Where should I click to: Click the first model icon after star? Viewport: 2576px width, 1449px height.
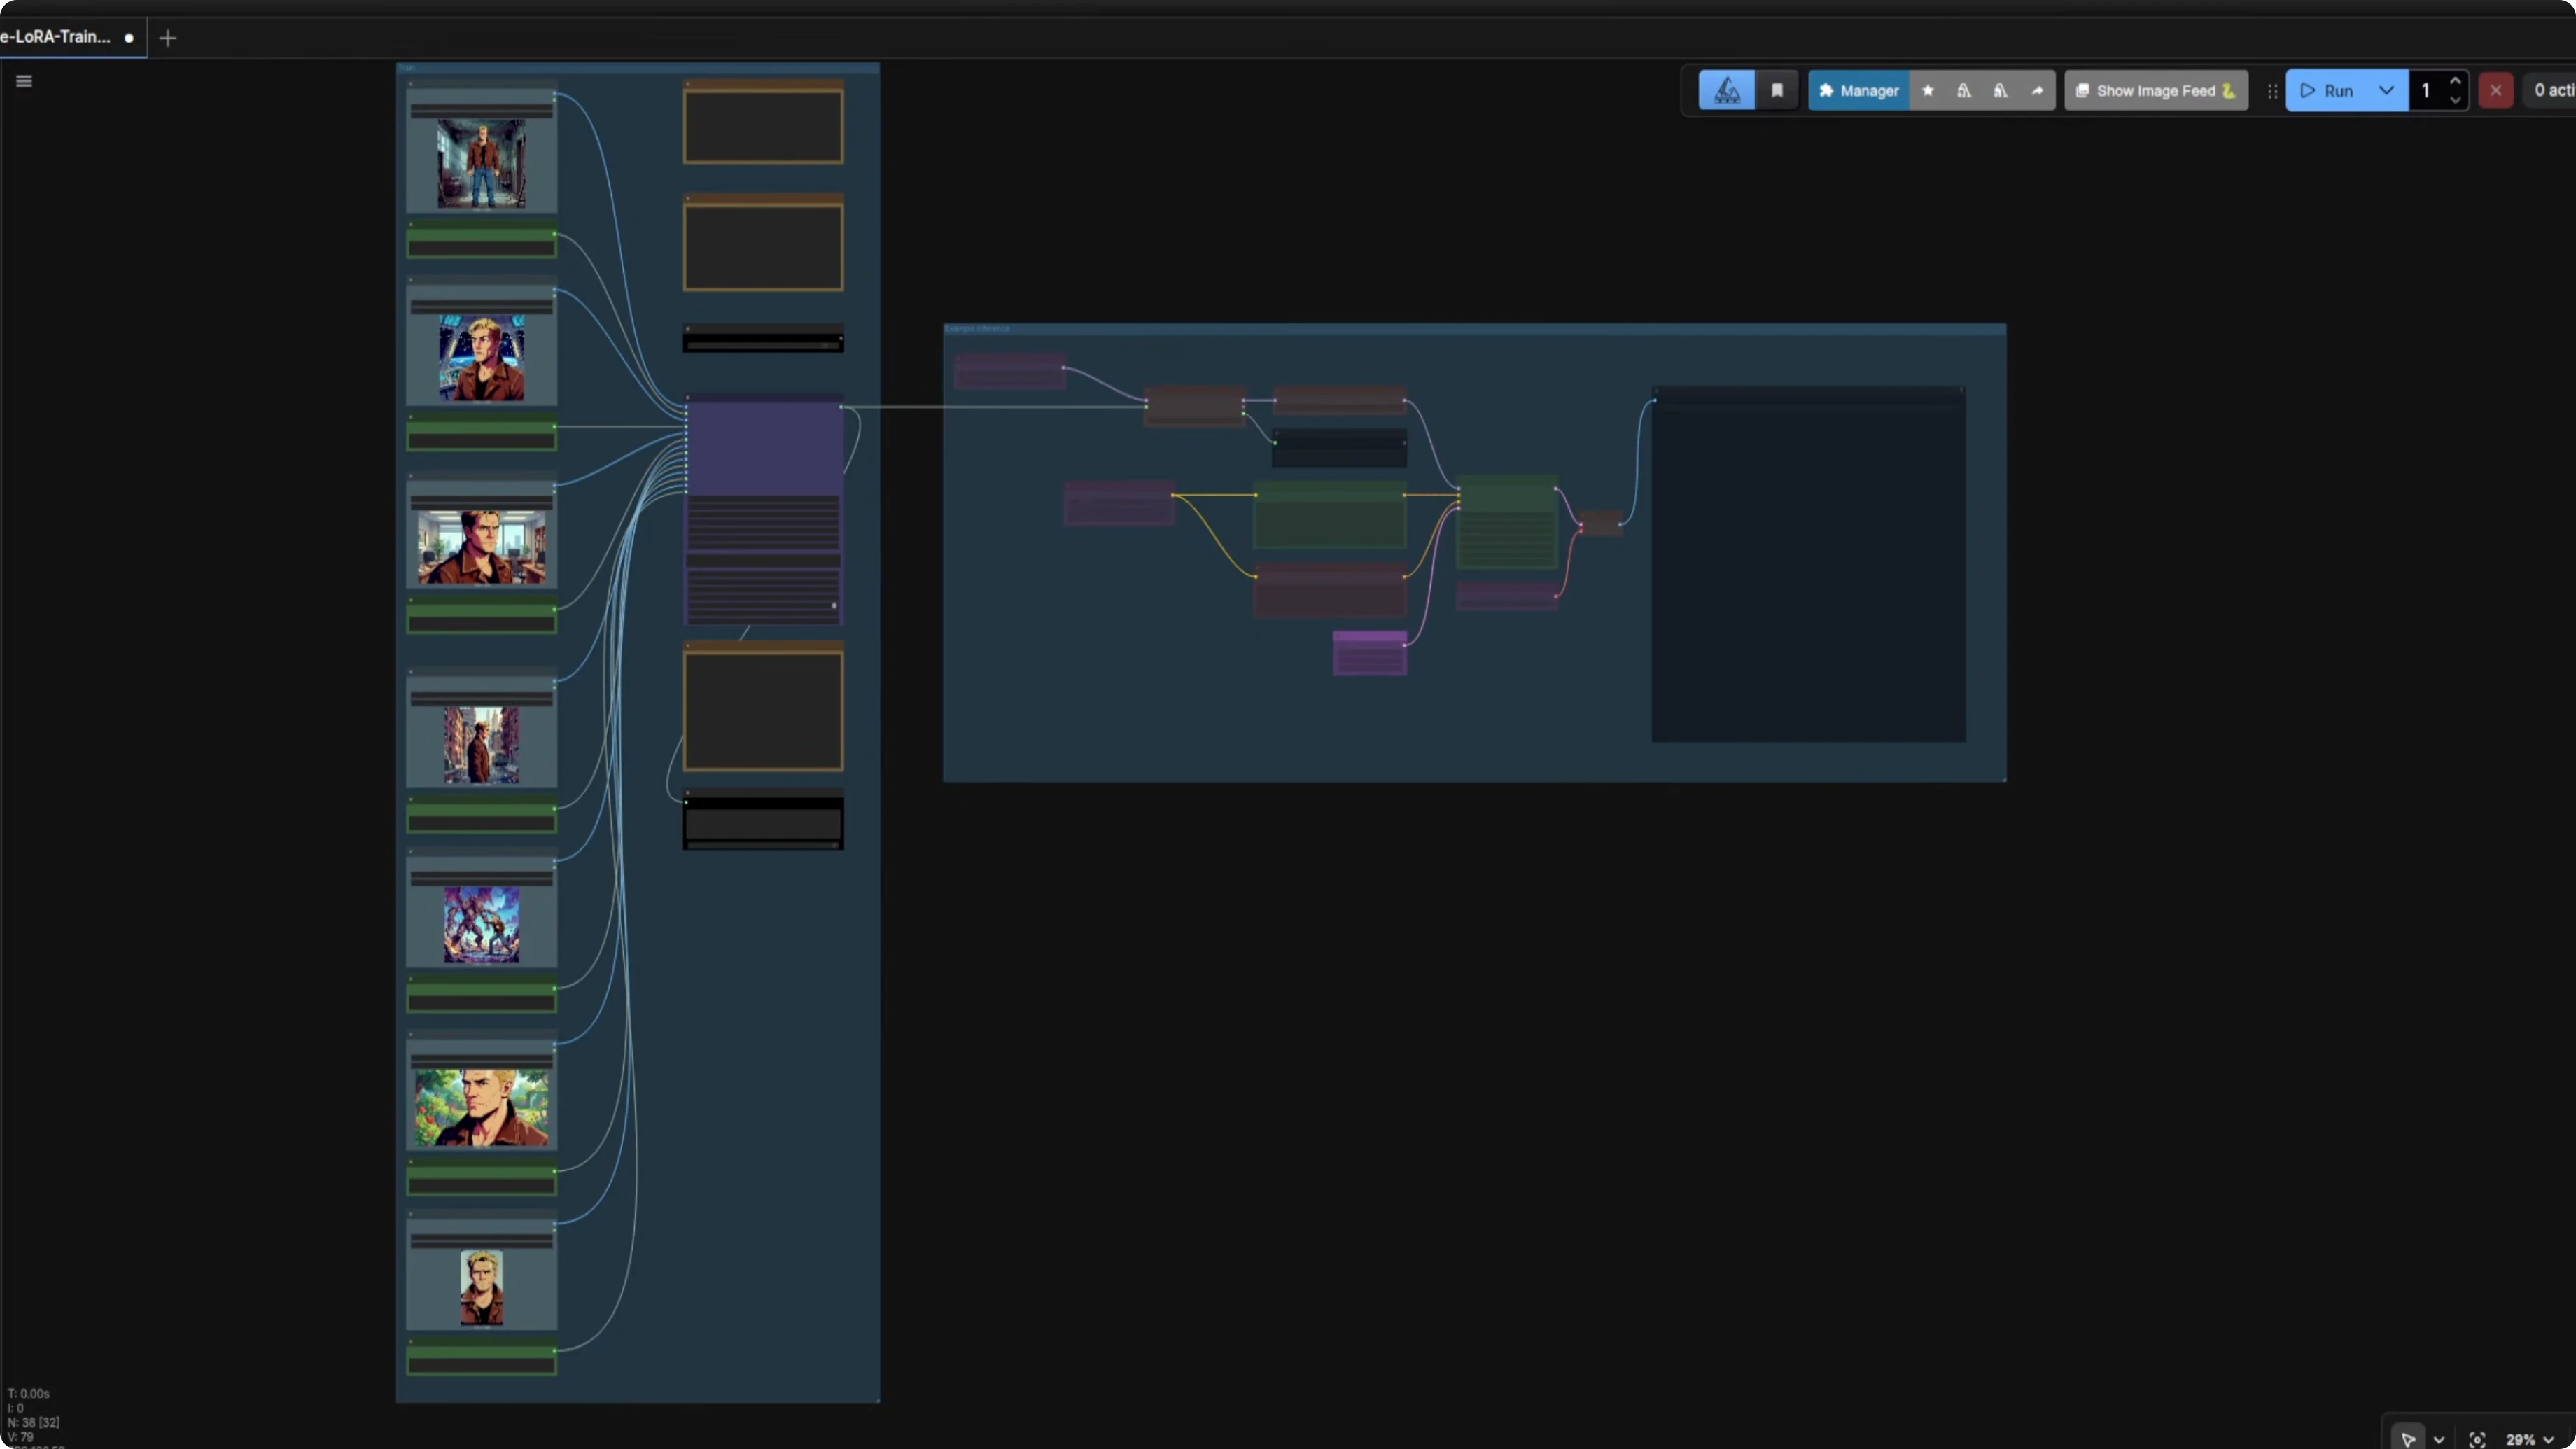coord(1964,91)
